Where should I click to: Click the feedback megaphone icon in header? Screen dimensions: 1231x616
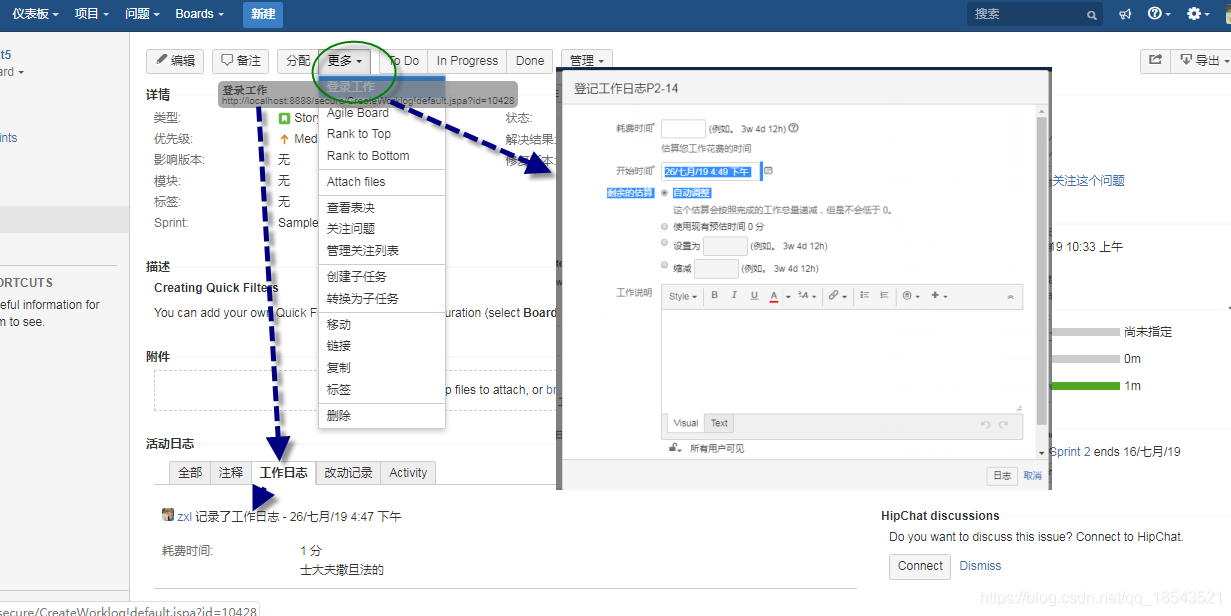coord(1125,14)
